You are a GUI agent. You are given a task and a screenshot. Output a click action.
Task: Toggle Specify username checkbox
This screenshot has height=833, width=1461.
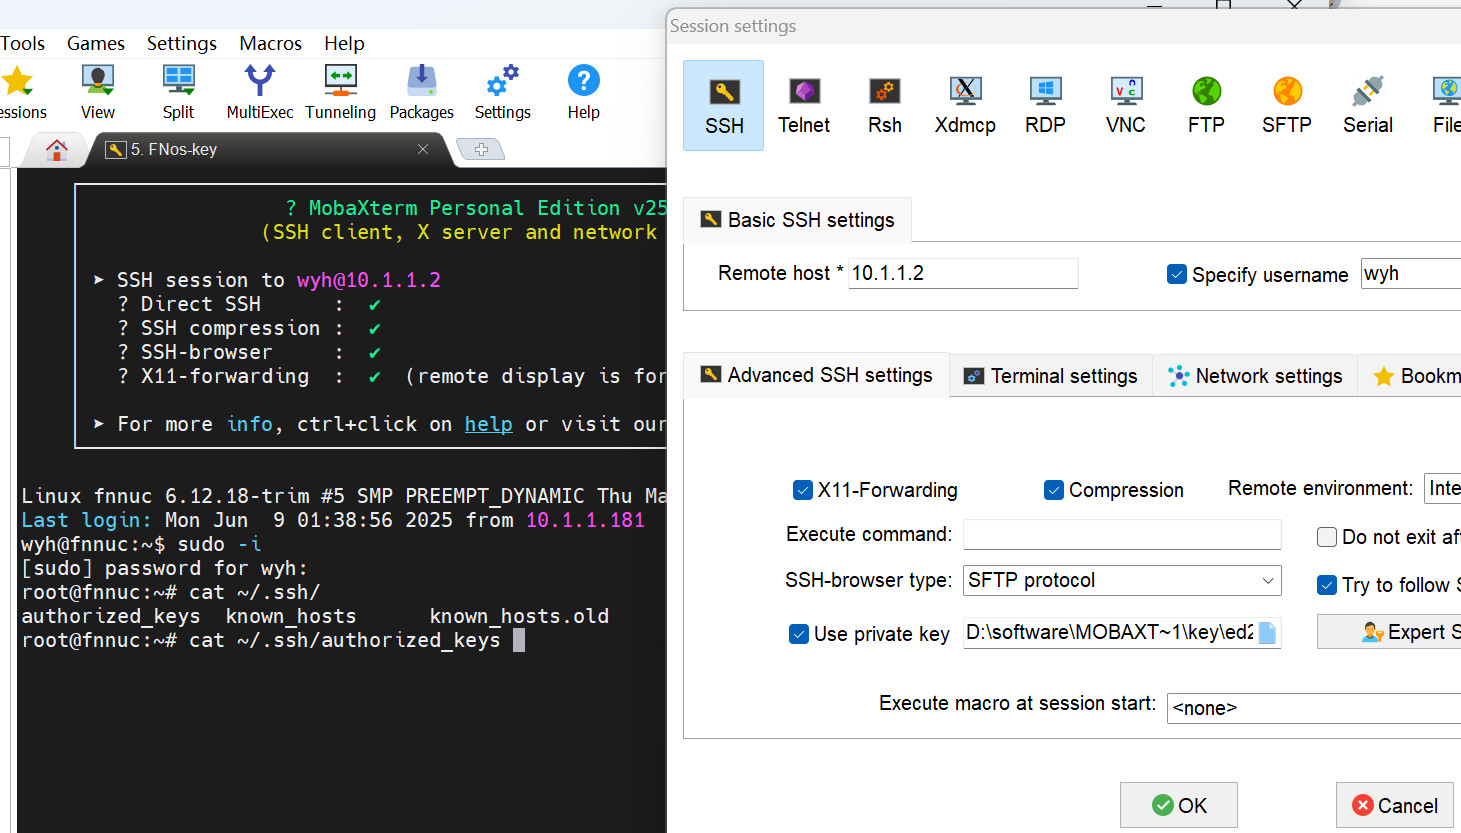point(1177,274)
